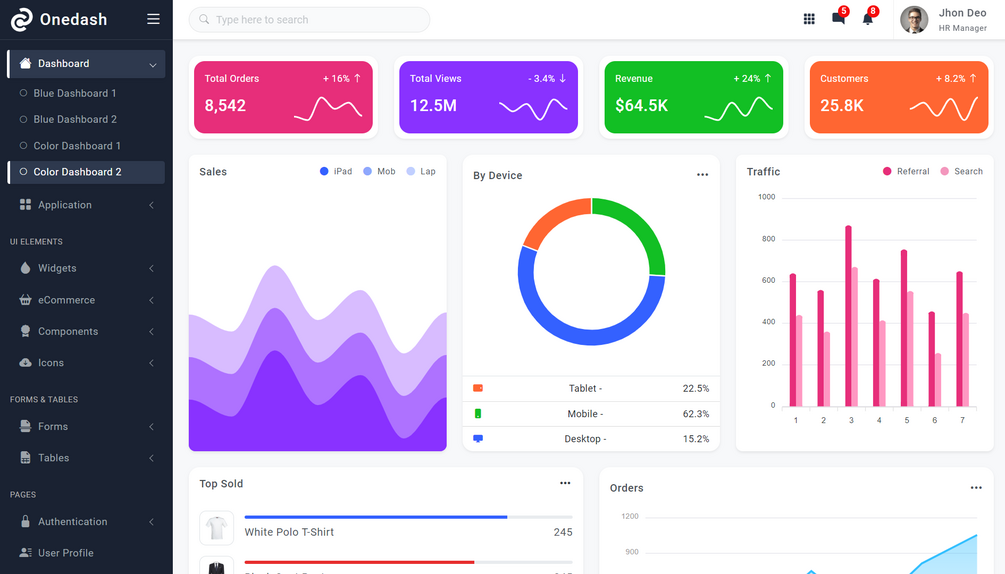Click the Mobile device icon
The image size is (1005, 574).
coord(478,414)
